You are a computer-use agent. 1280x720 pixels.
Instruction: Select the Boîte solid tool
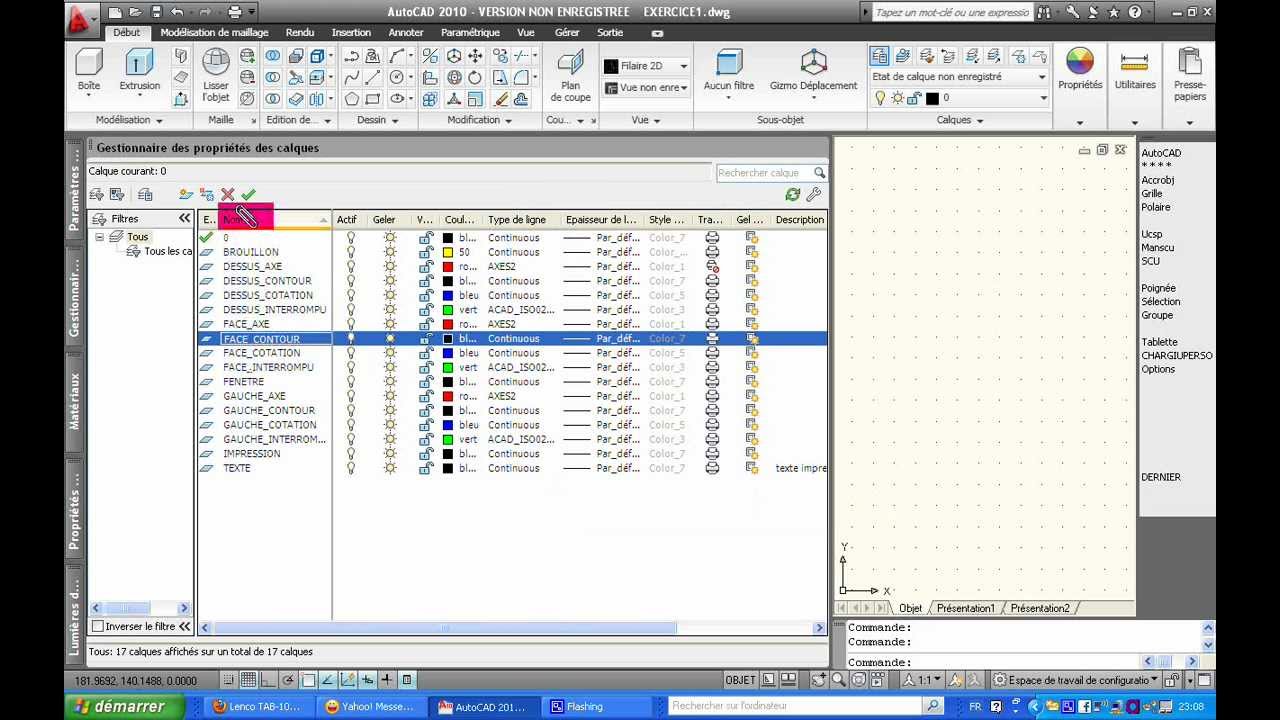click(x=89, y=70)
